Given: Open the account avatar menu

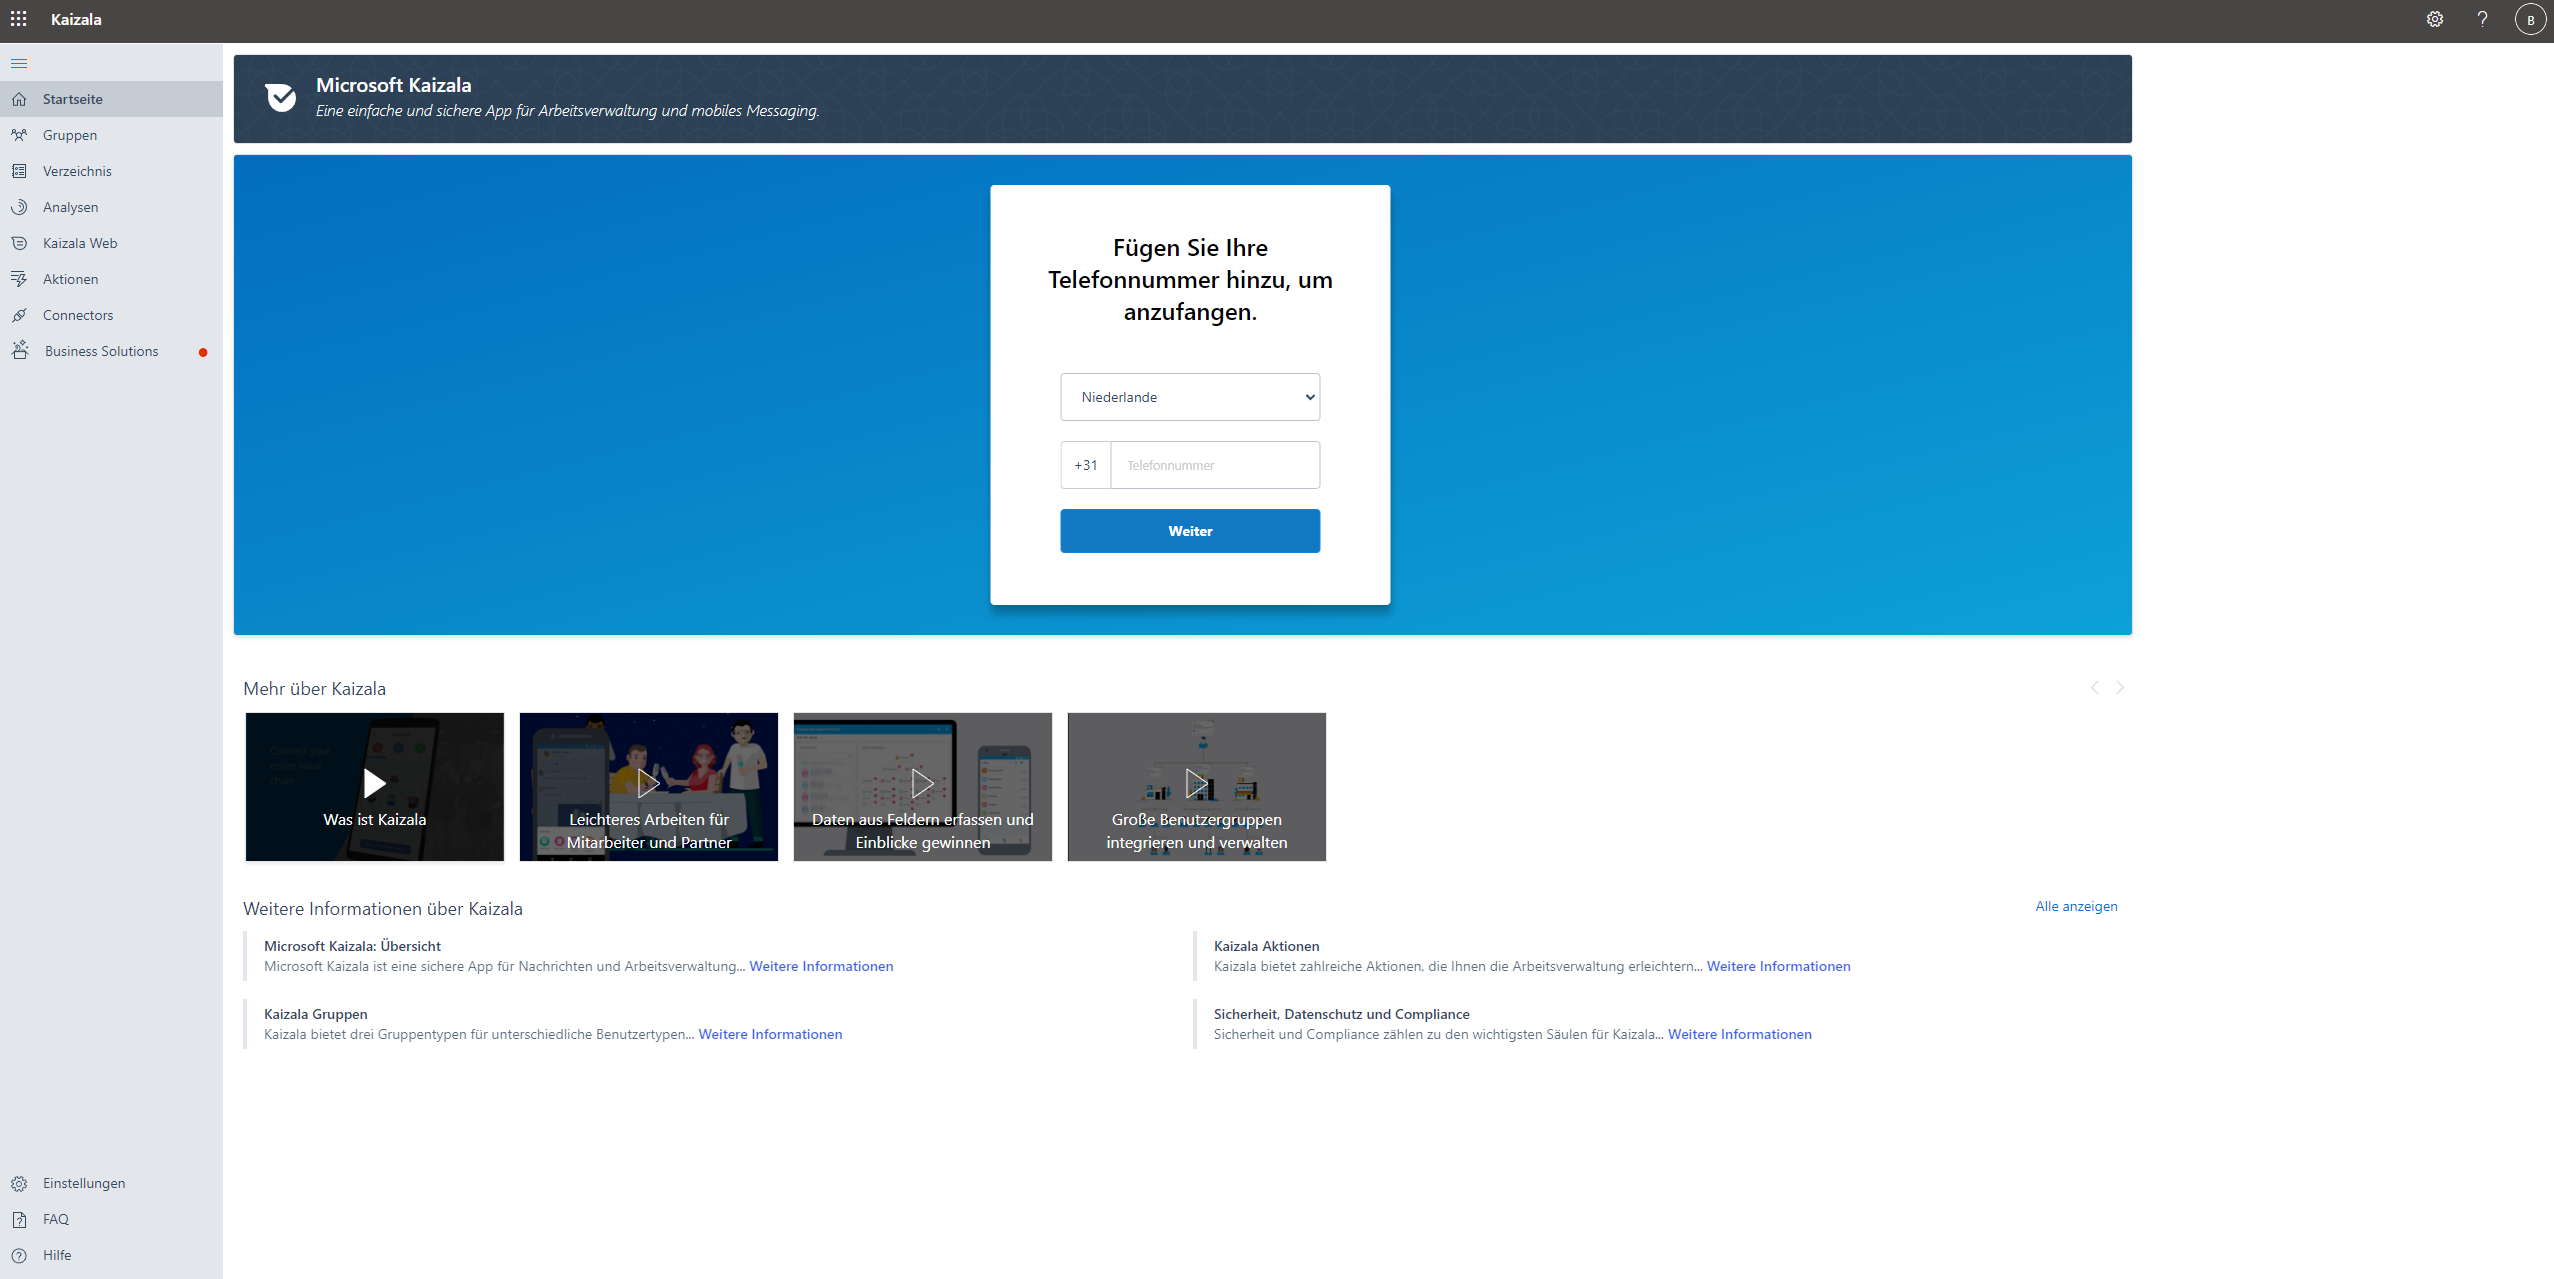Looking at the screenshot, I should point(2530,19).
